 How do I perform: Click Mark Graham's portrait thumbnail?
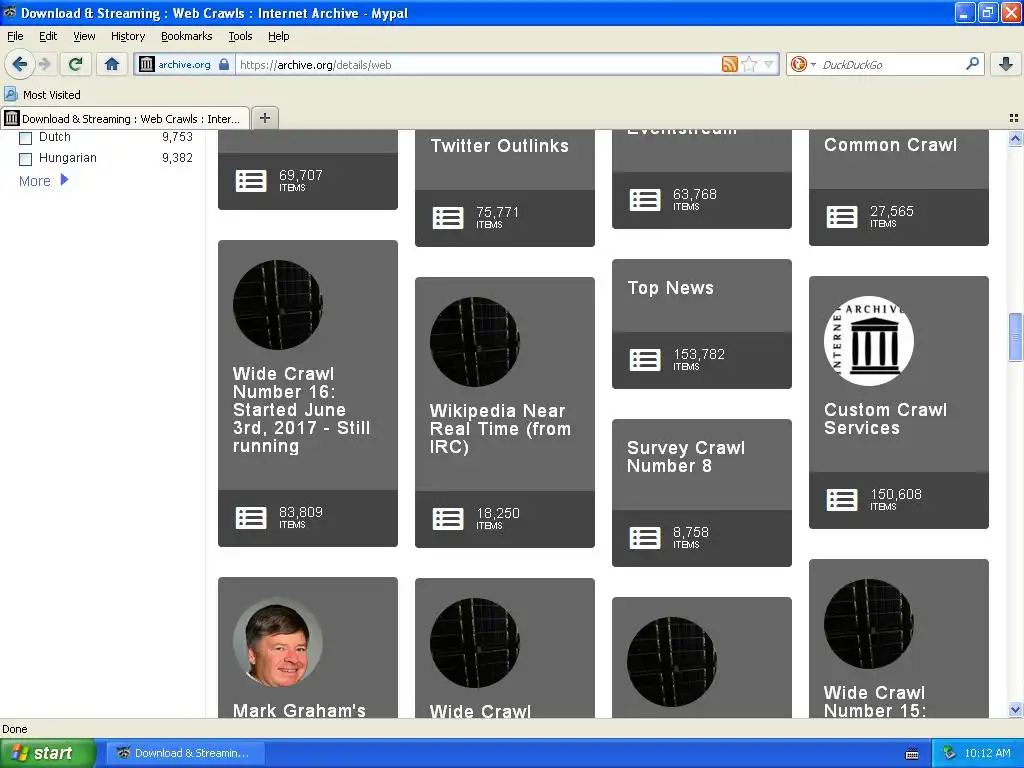pos(278,642)
